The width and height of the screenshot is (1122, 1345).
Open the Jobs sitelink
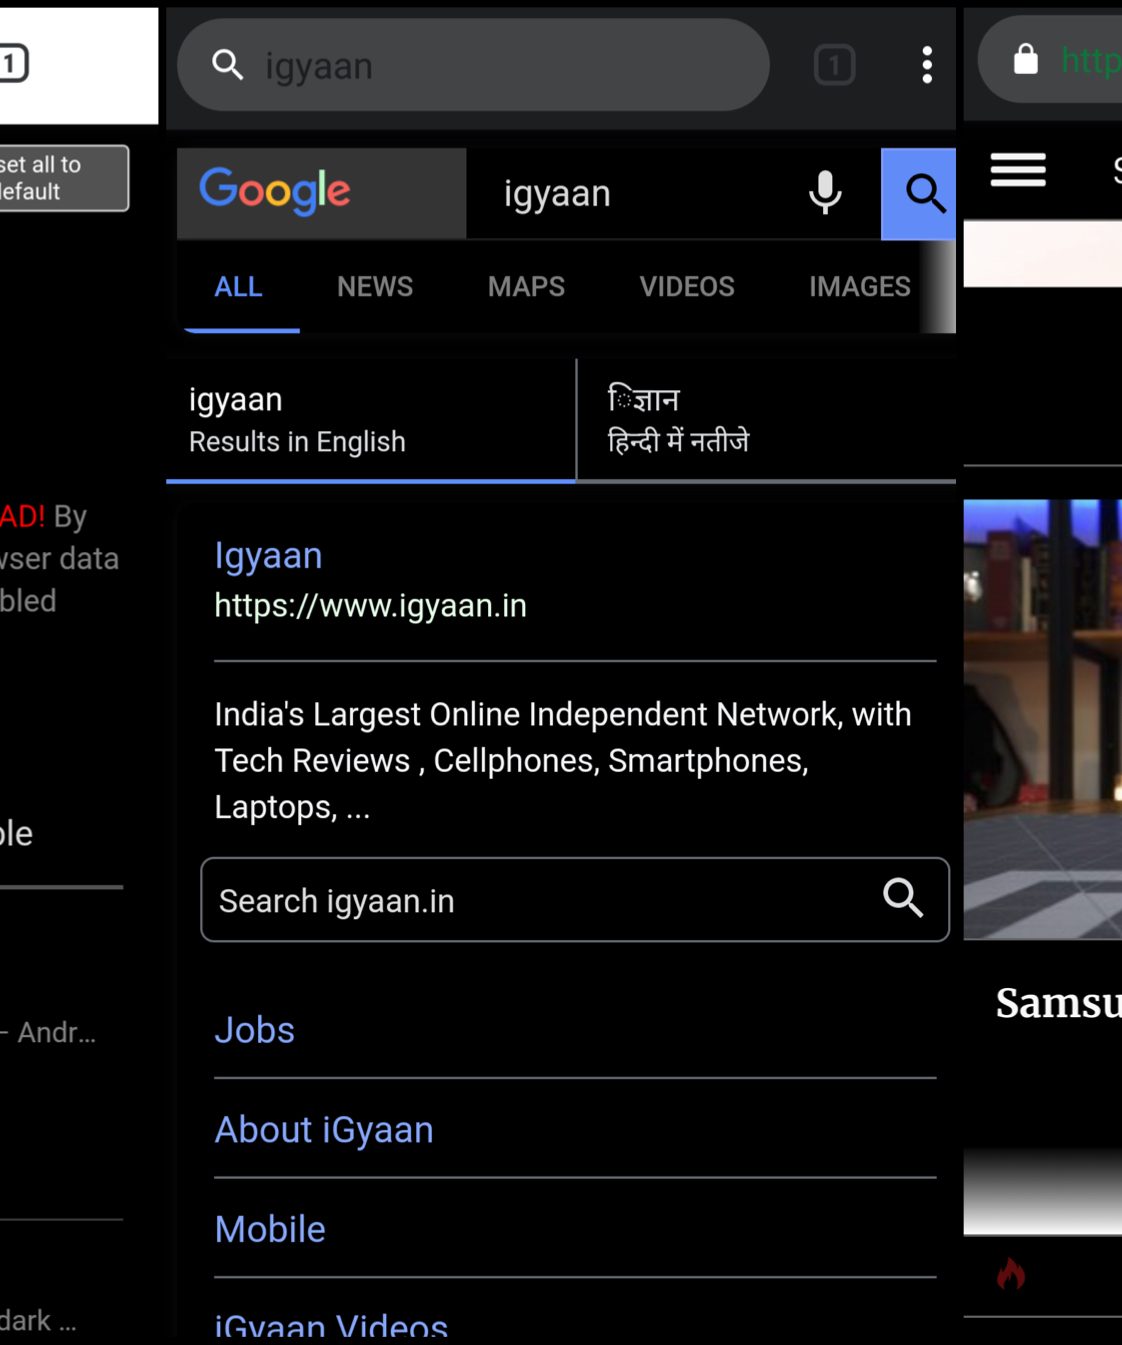255,1031
